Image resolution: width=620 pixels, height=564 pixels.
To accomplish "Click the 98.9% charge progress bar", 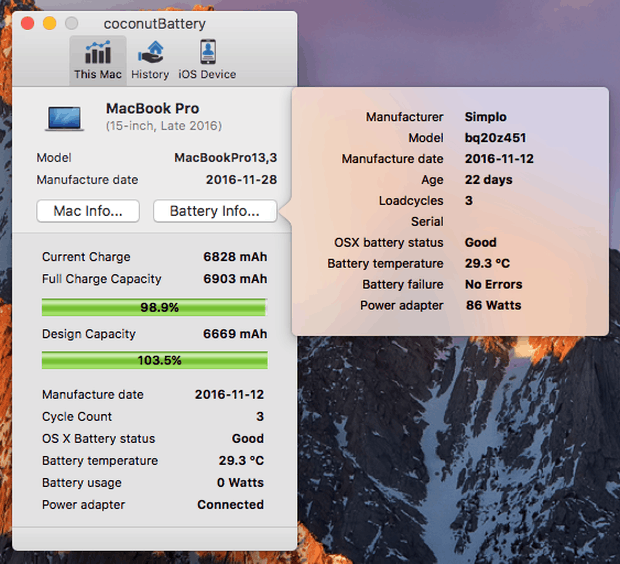I will pyautogui.click(x=154, y=307).
